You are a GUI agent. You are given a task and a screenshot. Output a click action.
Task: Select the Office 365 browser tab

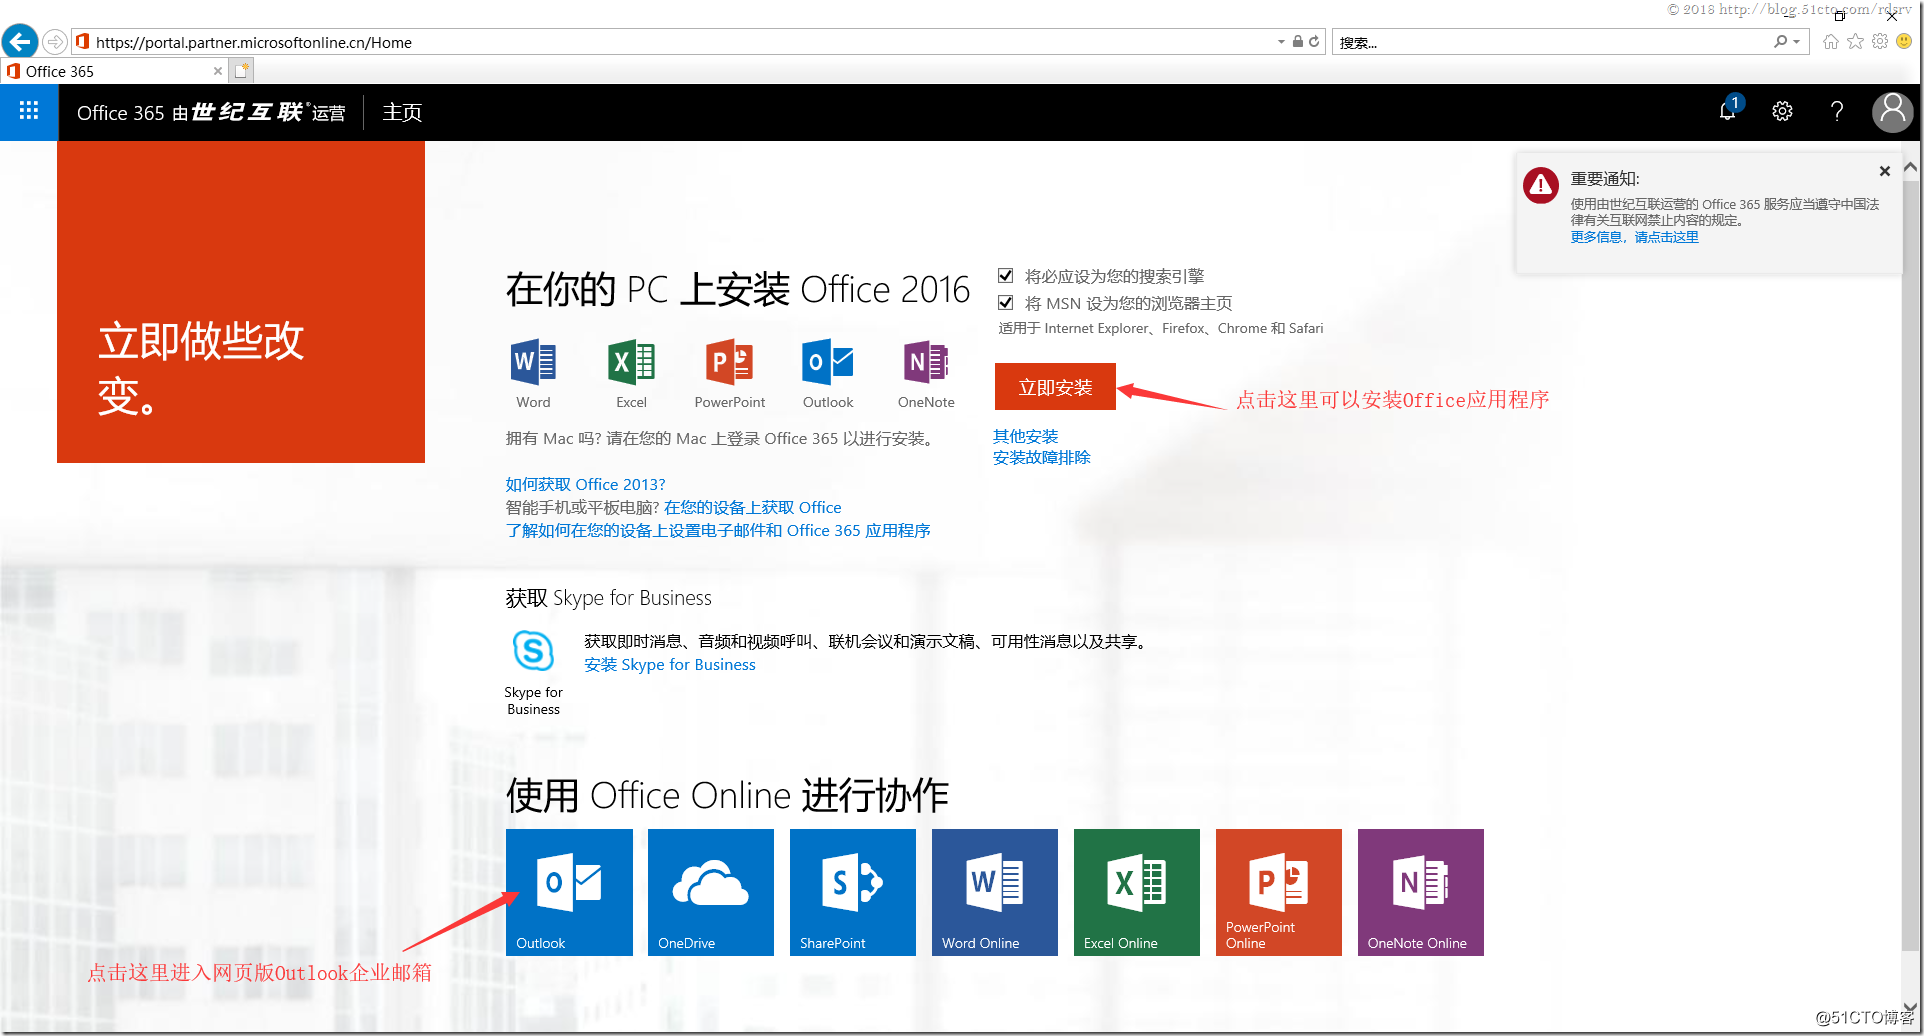pyautogui.click(x=114, y=71)
